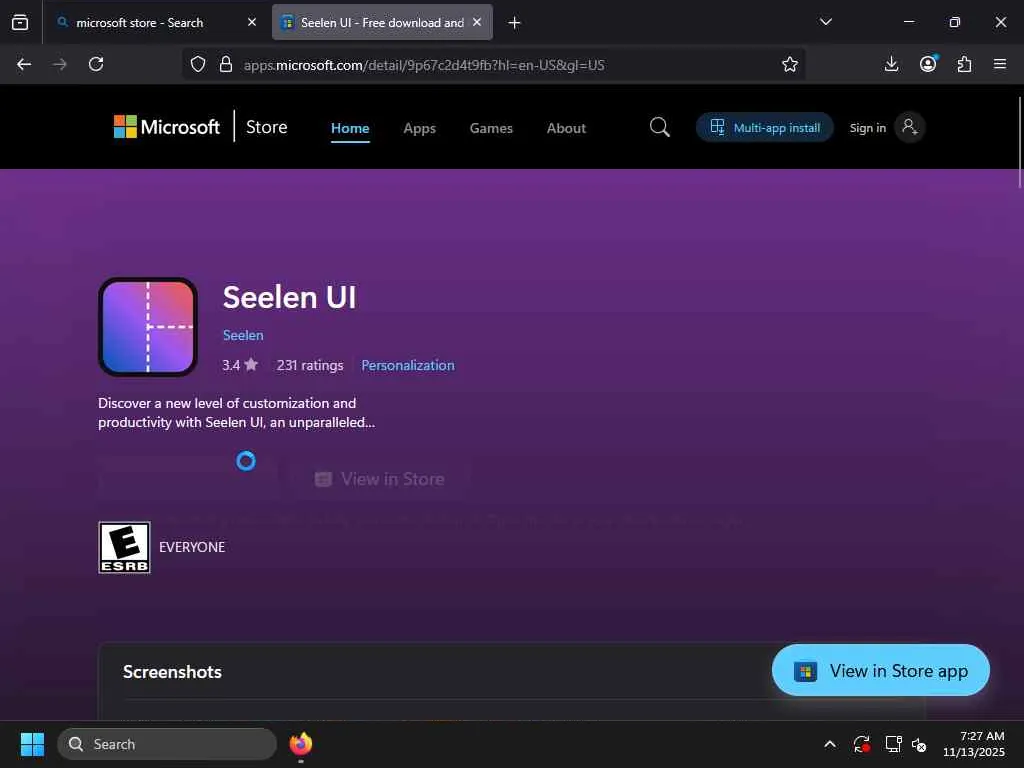Open the network display tray icon
The image size is (1024, 768).
point(893,744)
